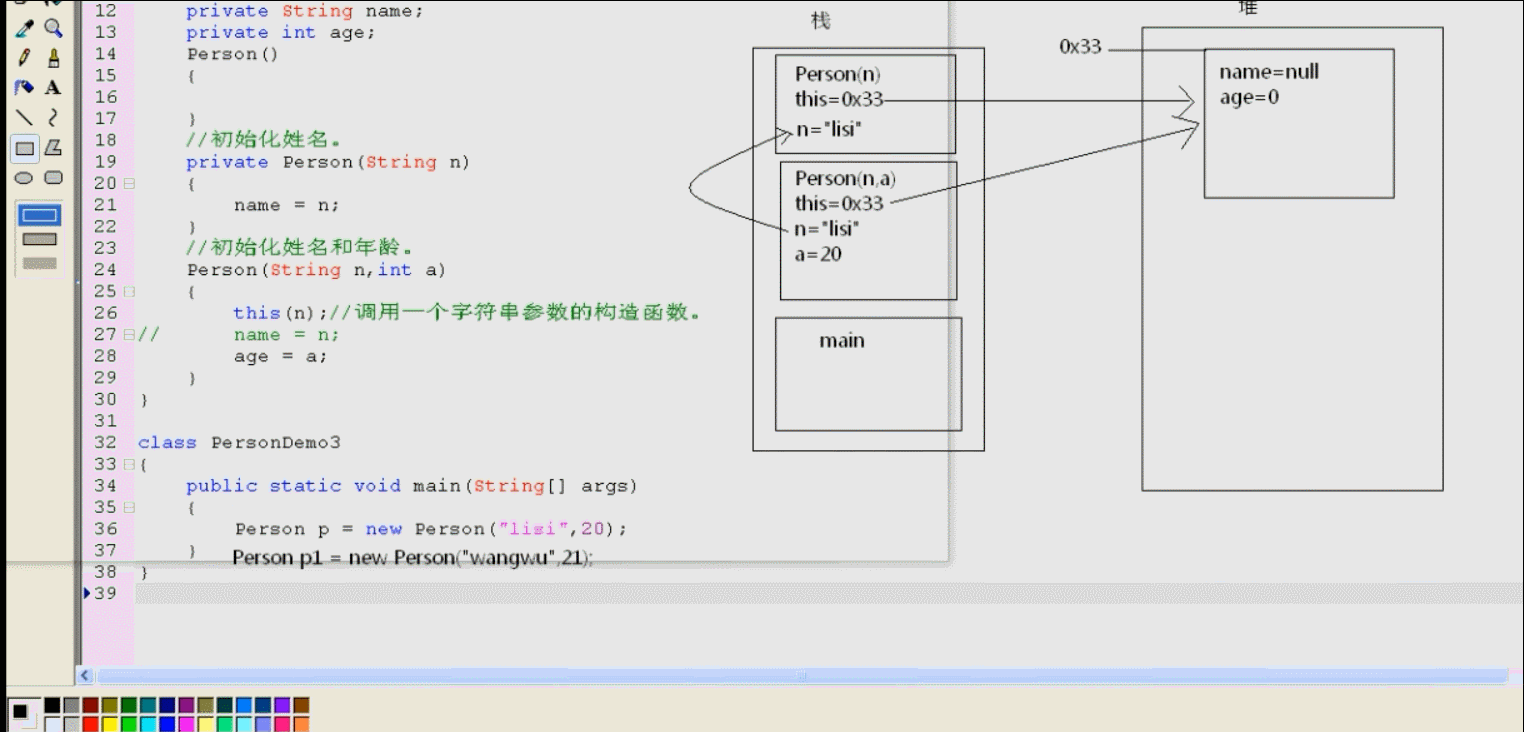Pick the magenta color swatch
Image resolution: width=1524 pixels, height=732 pixels.
(186, 724)
